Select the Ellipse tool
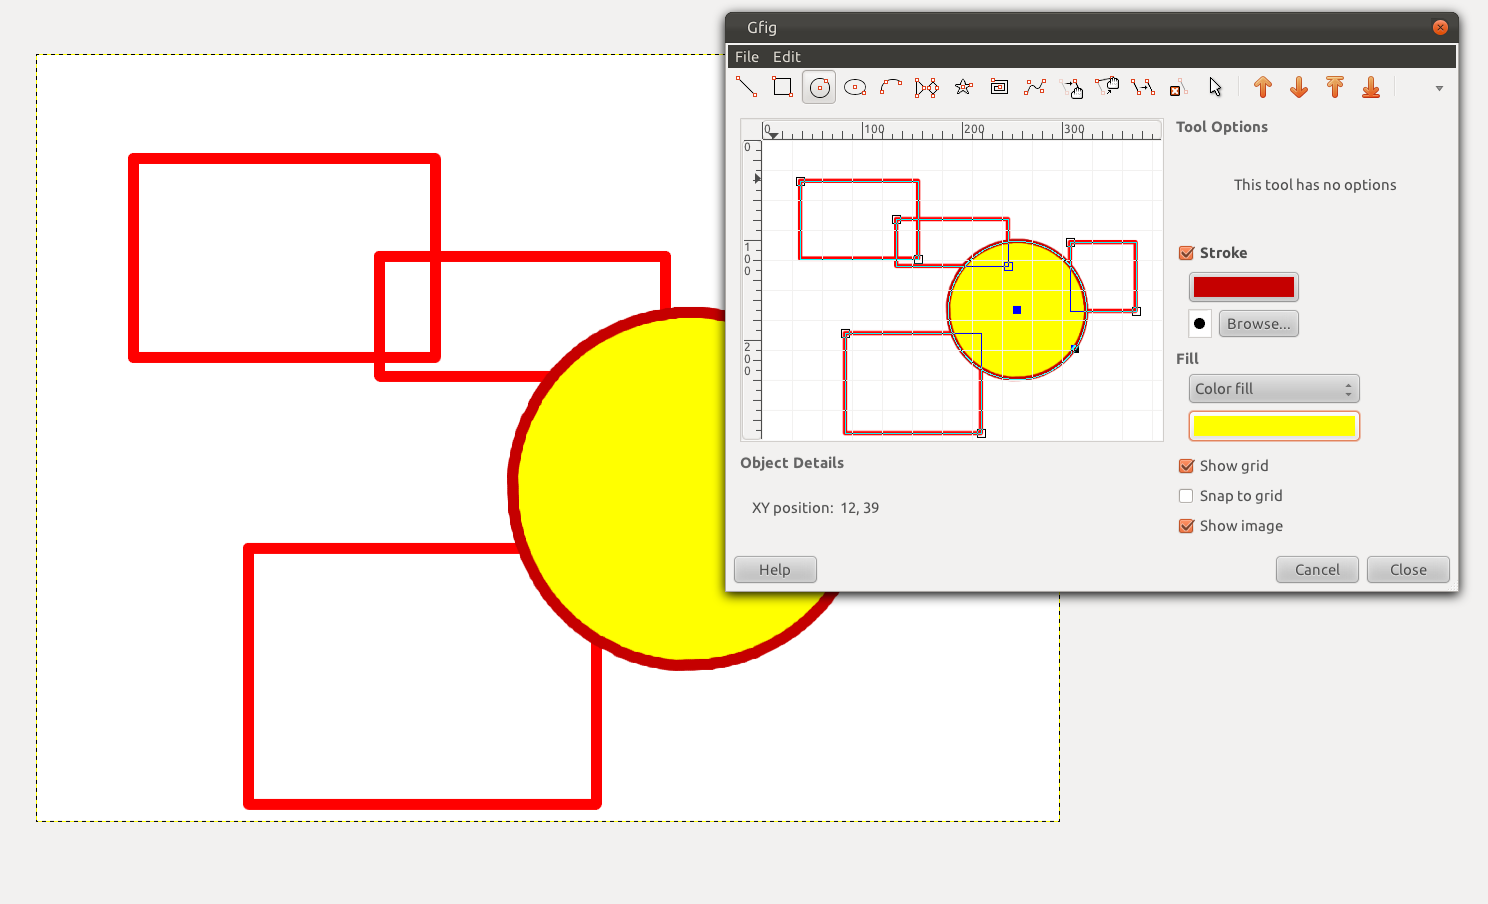Viewport: 1488px width, 904px height. click(x=855, y=87)
